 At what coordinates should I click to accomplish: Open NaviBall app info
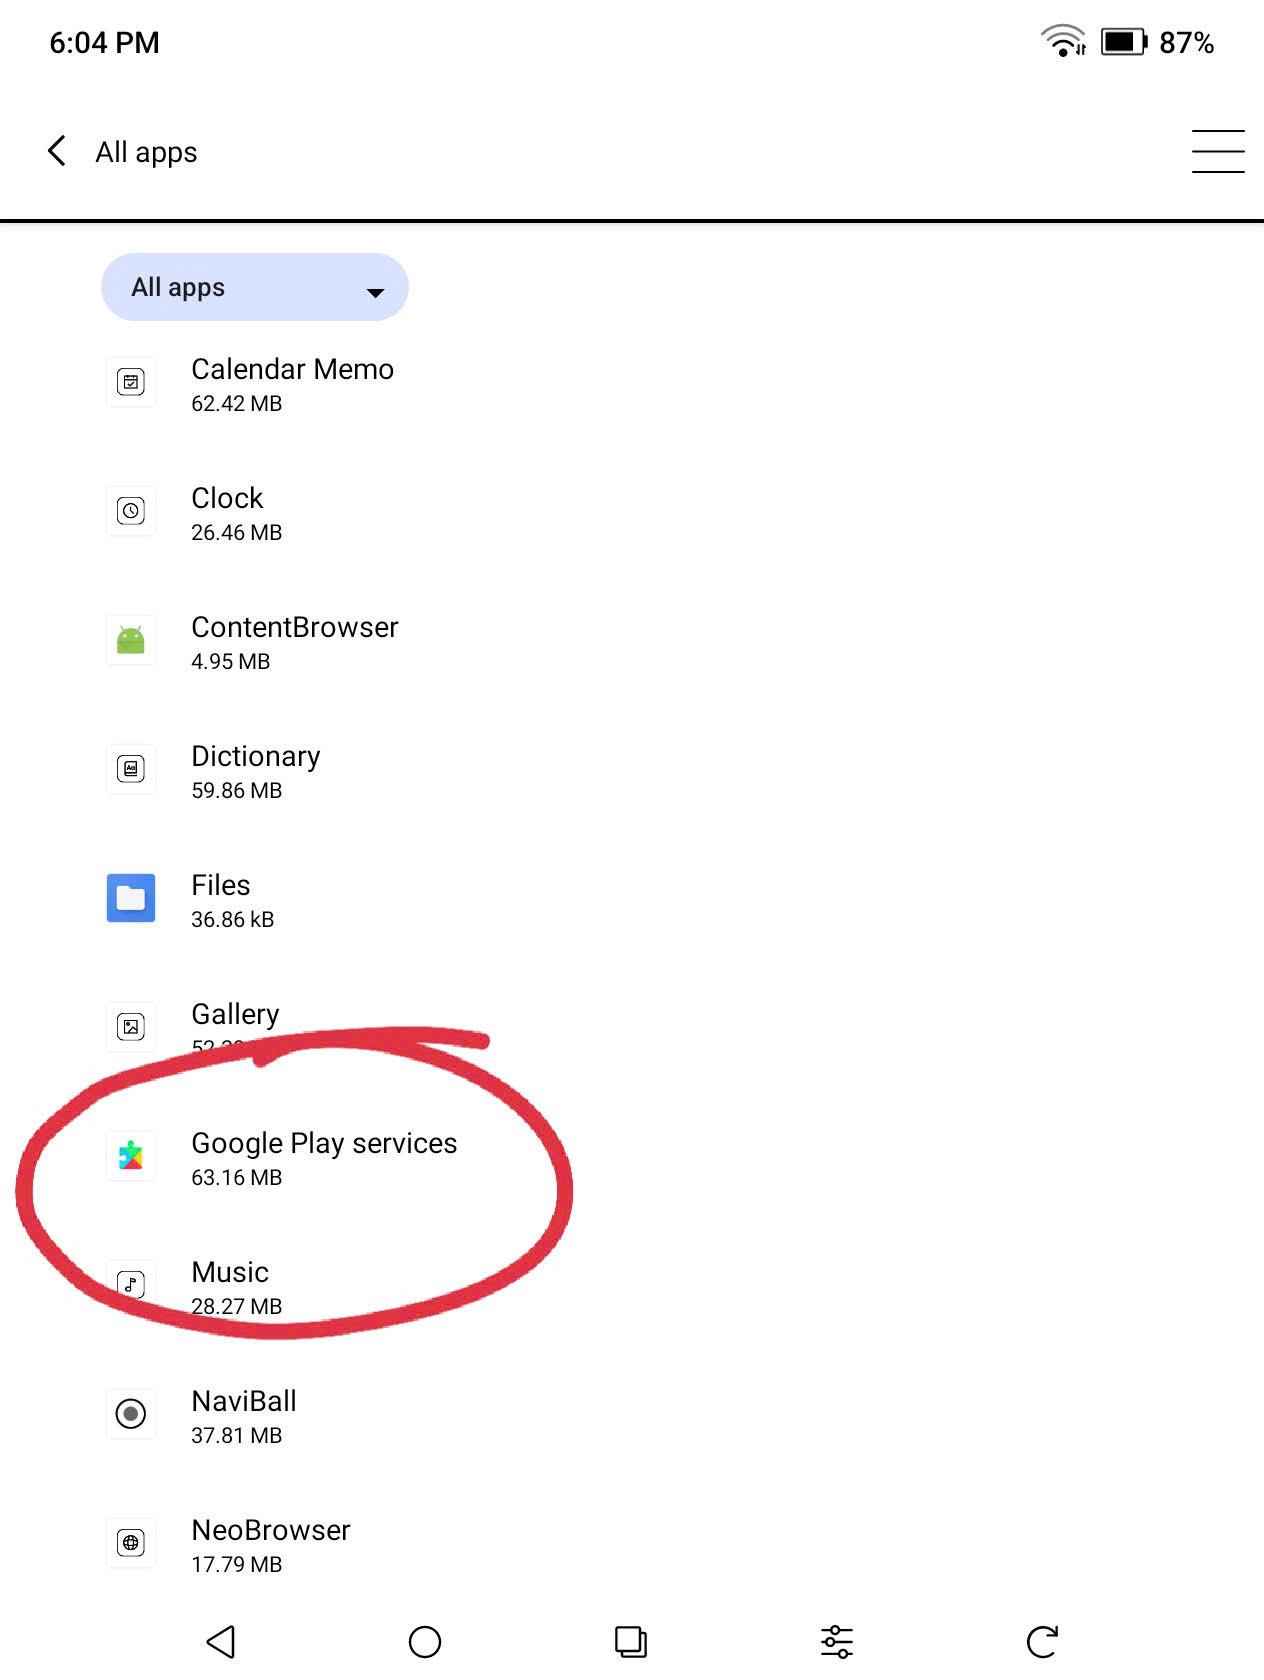coord(632,1416)
